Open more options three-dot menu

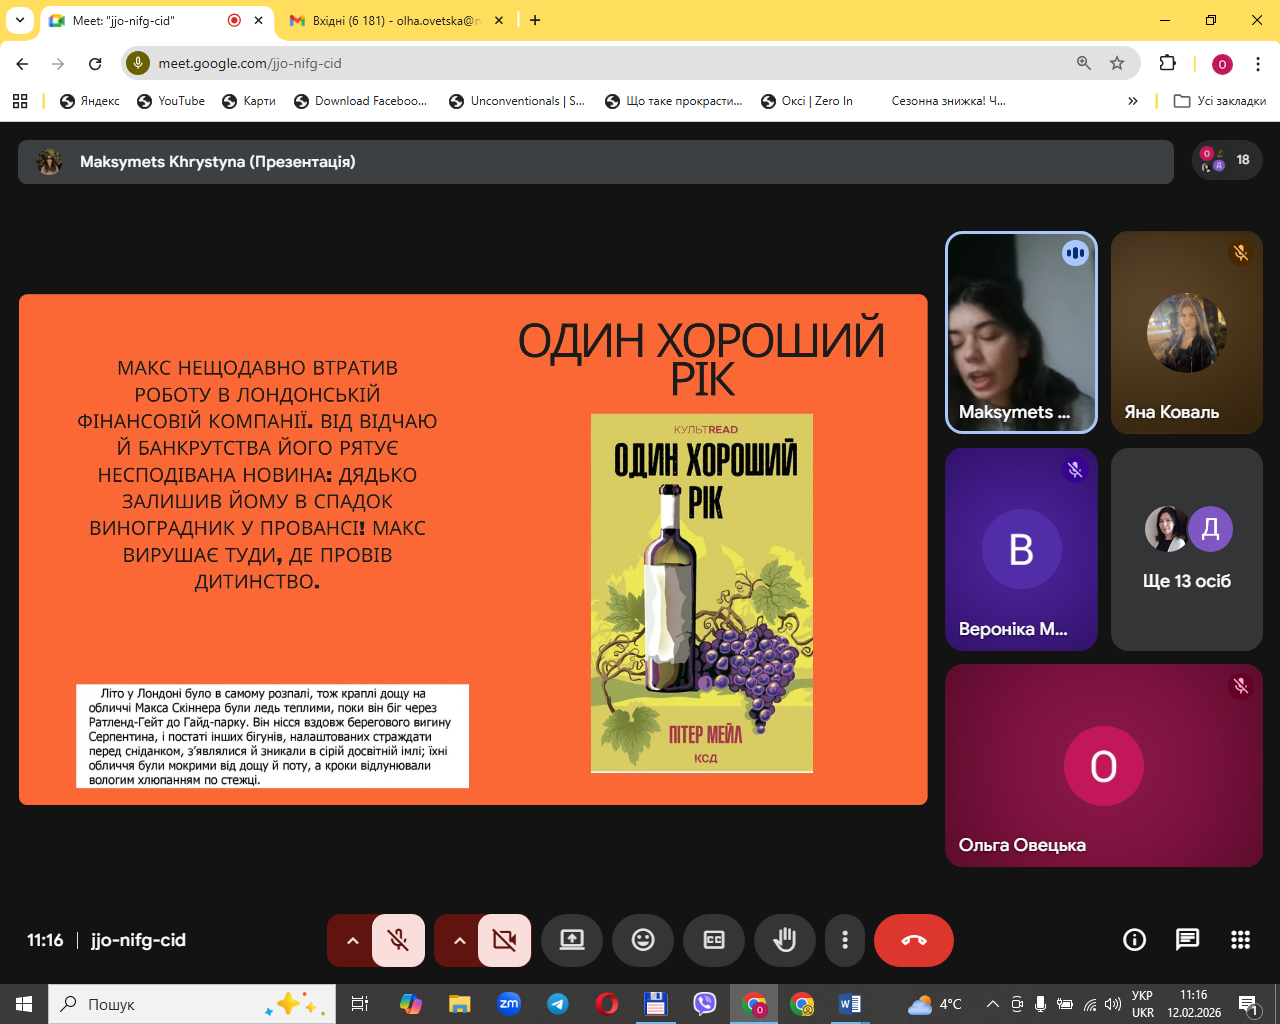click(845, 940)
